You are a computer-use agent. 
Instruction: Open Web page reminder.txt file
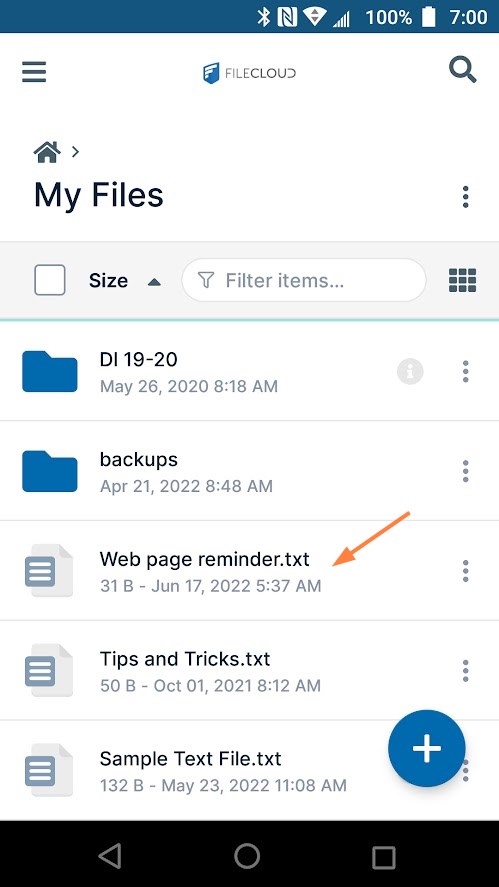pyautogui.click(x=204, y=559)
